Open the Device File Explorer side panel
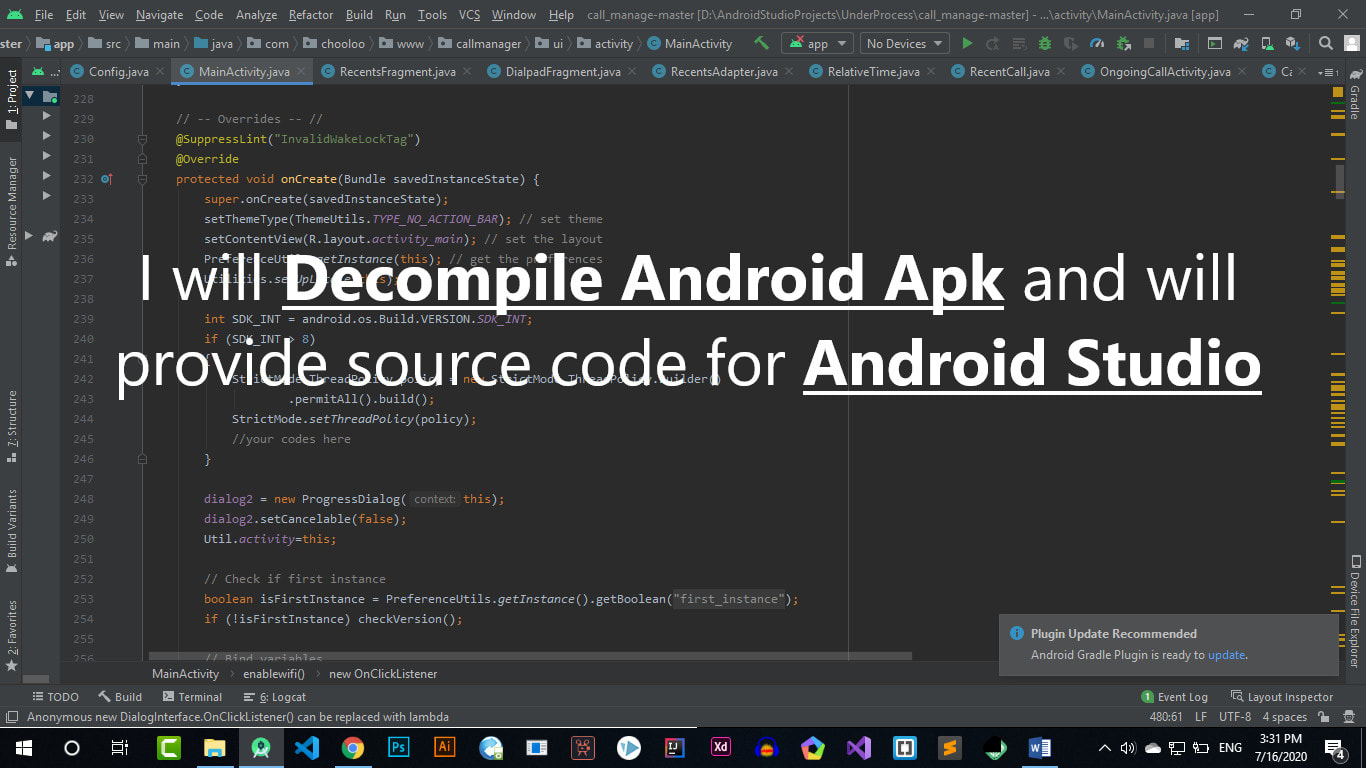 [x=1355, y=612]
